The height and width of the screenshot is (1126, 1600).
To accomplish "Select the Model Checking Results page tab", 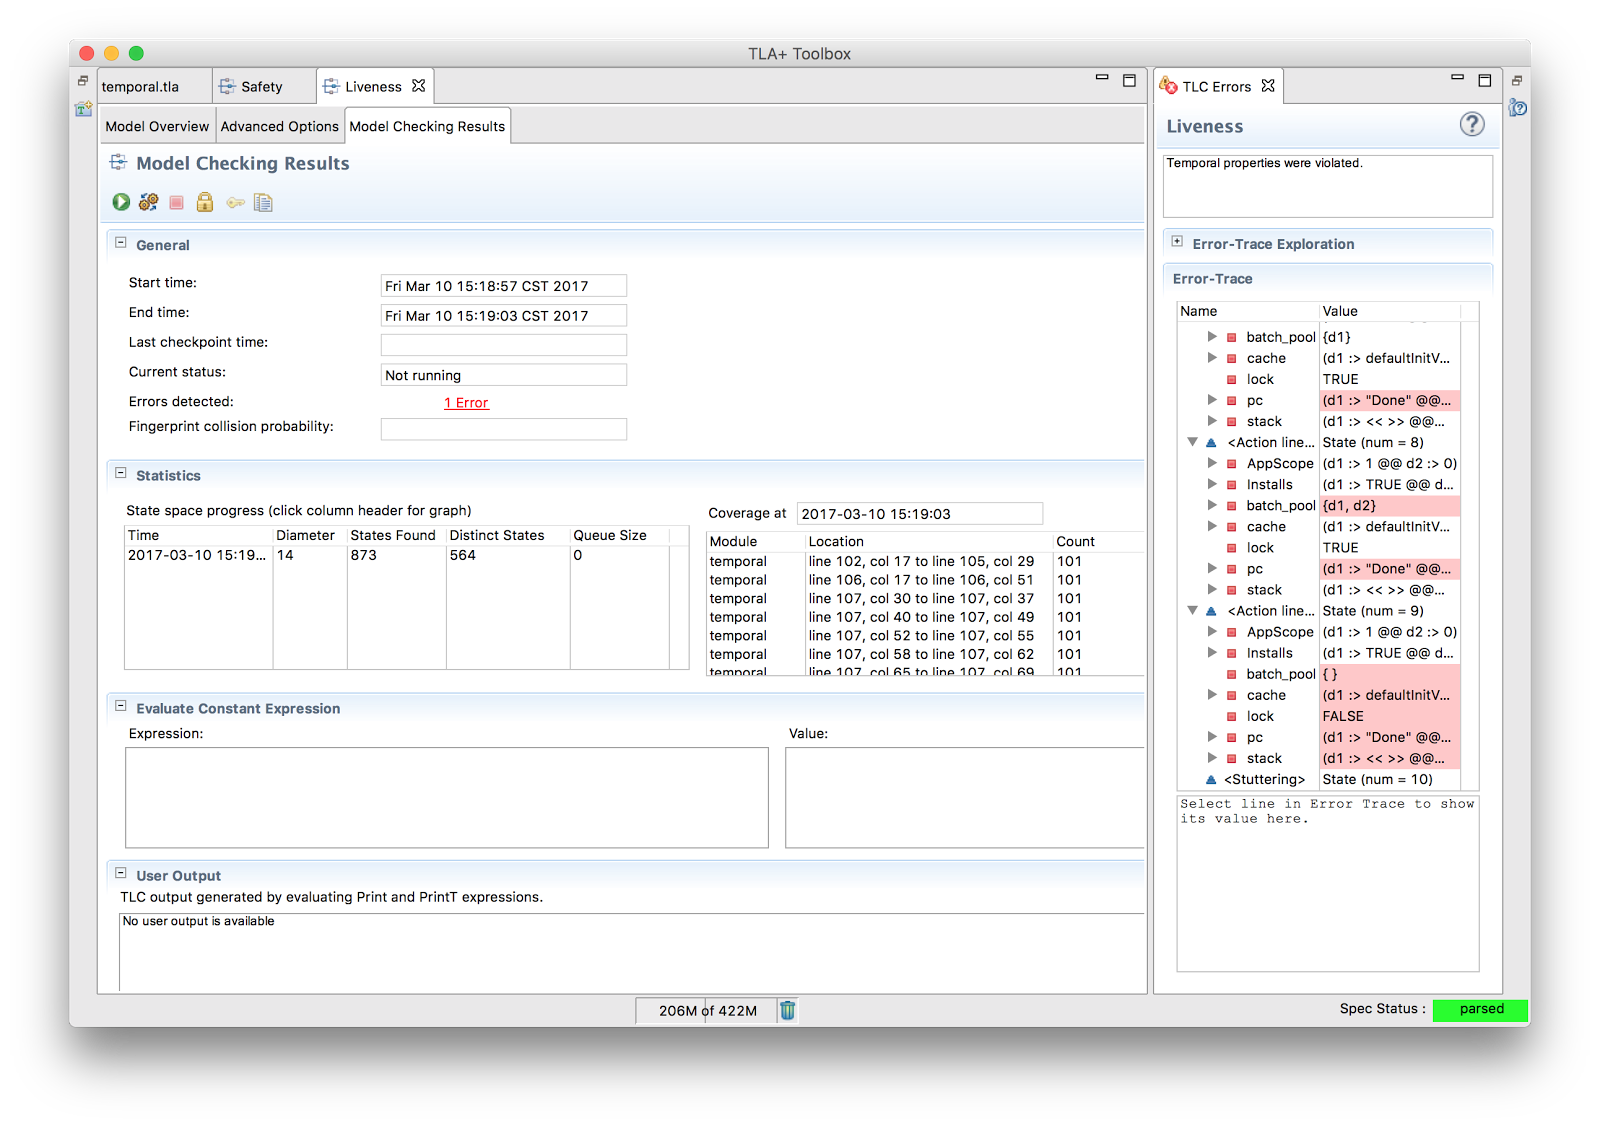I will [x=428, y=127].
